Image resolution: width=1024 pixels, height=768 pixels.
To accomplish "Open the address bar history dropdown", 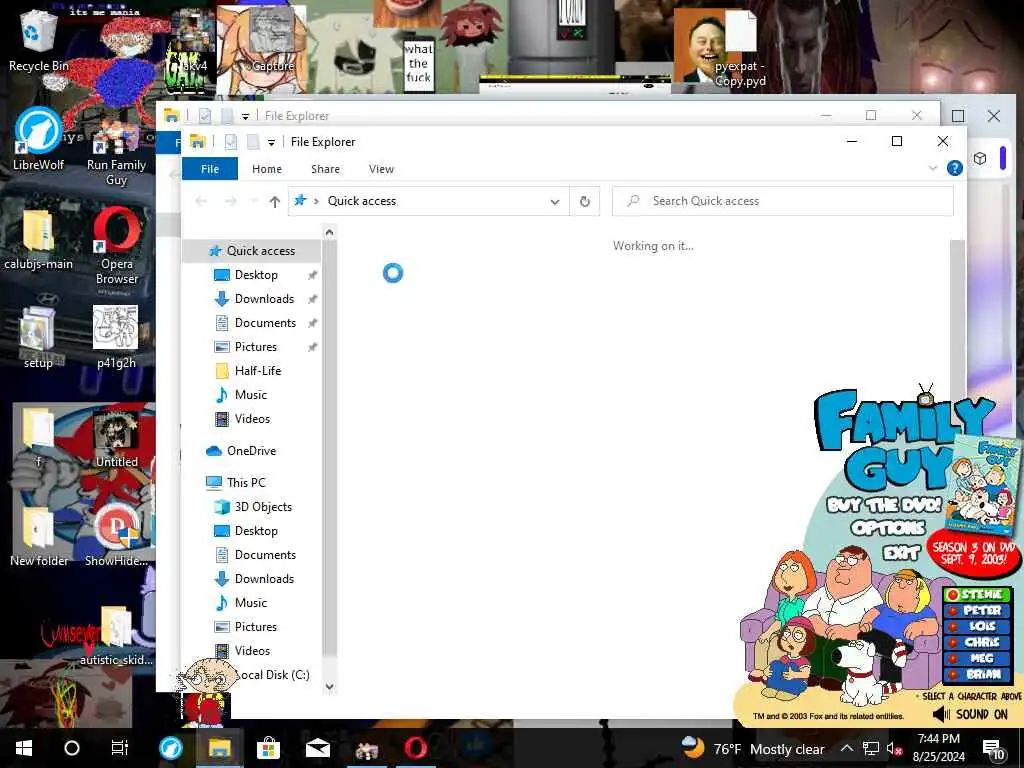I will coord(554,202).
